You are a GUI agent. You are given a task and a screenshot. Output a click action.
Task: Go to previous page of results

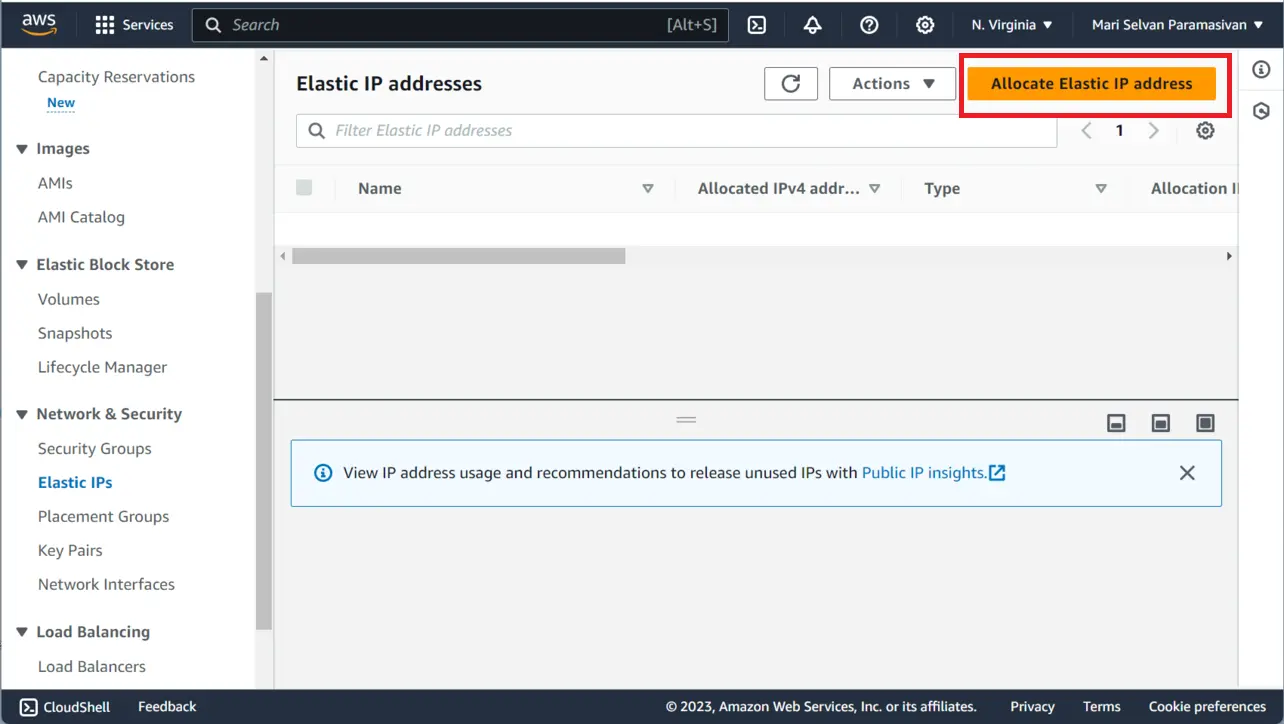[1086, 131]
